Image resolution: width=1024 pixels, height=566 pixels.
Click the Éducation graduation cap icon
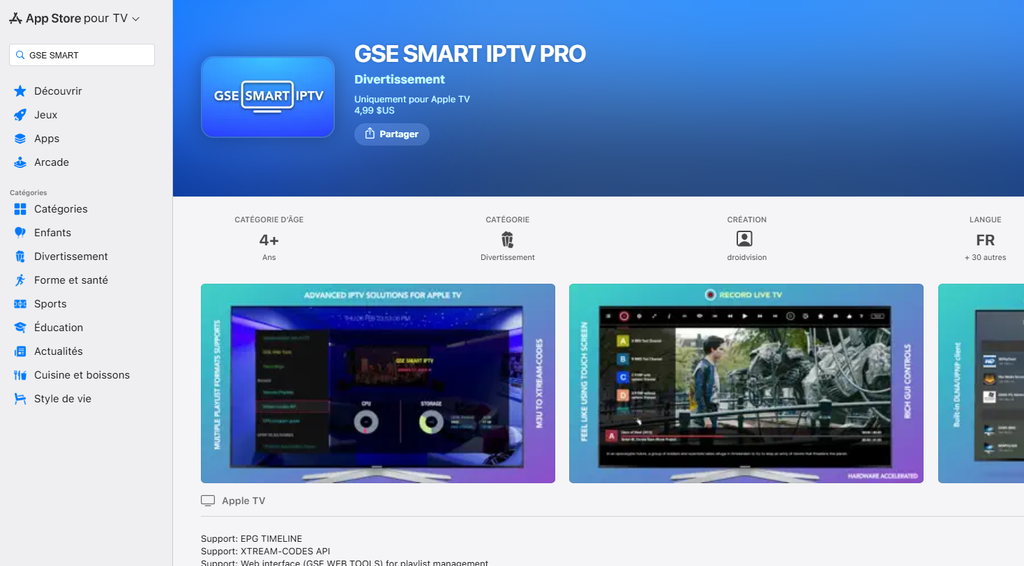tap(20, 328)
